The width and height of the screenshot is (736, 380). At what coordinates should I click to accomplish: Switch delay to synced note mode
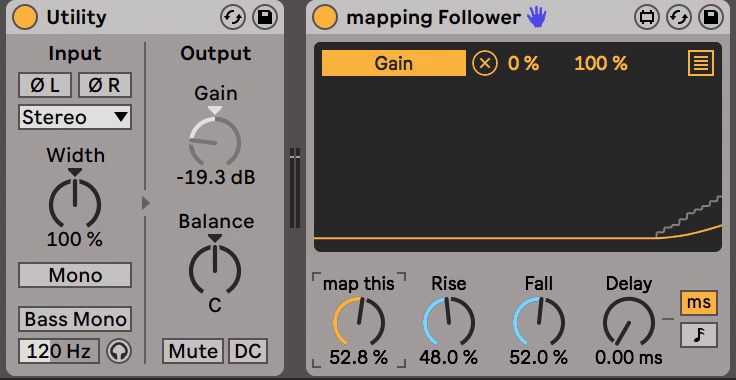click(x=698, y=335)
